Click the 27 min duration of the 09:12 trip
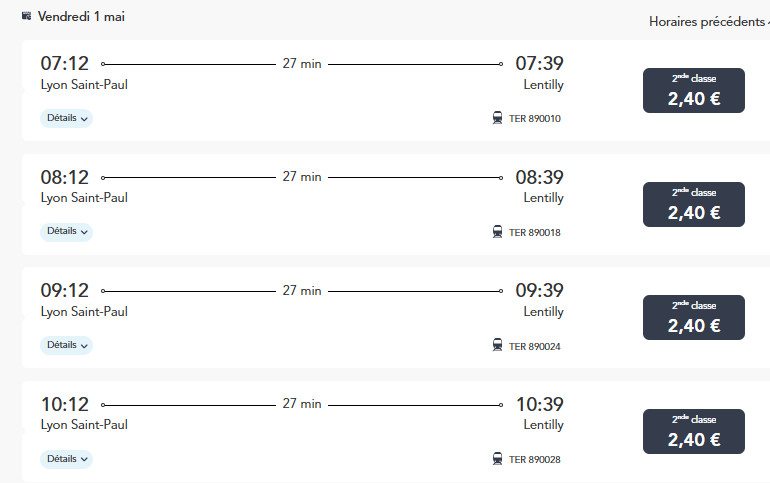The image size is (770, 483). (x=302, y=291)
